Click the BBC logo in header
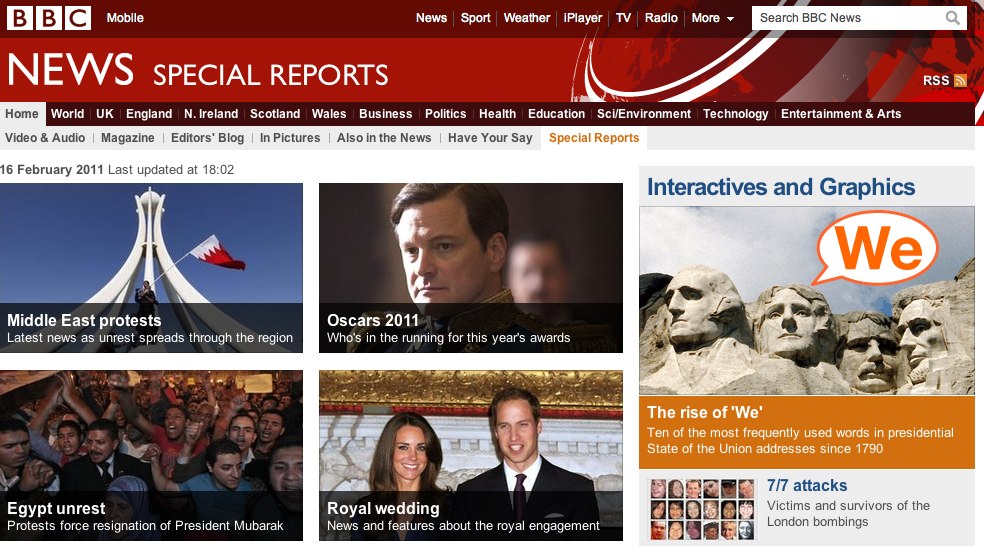The width and height of the screenshot is (984, 546). [49, 18]
